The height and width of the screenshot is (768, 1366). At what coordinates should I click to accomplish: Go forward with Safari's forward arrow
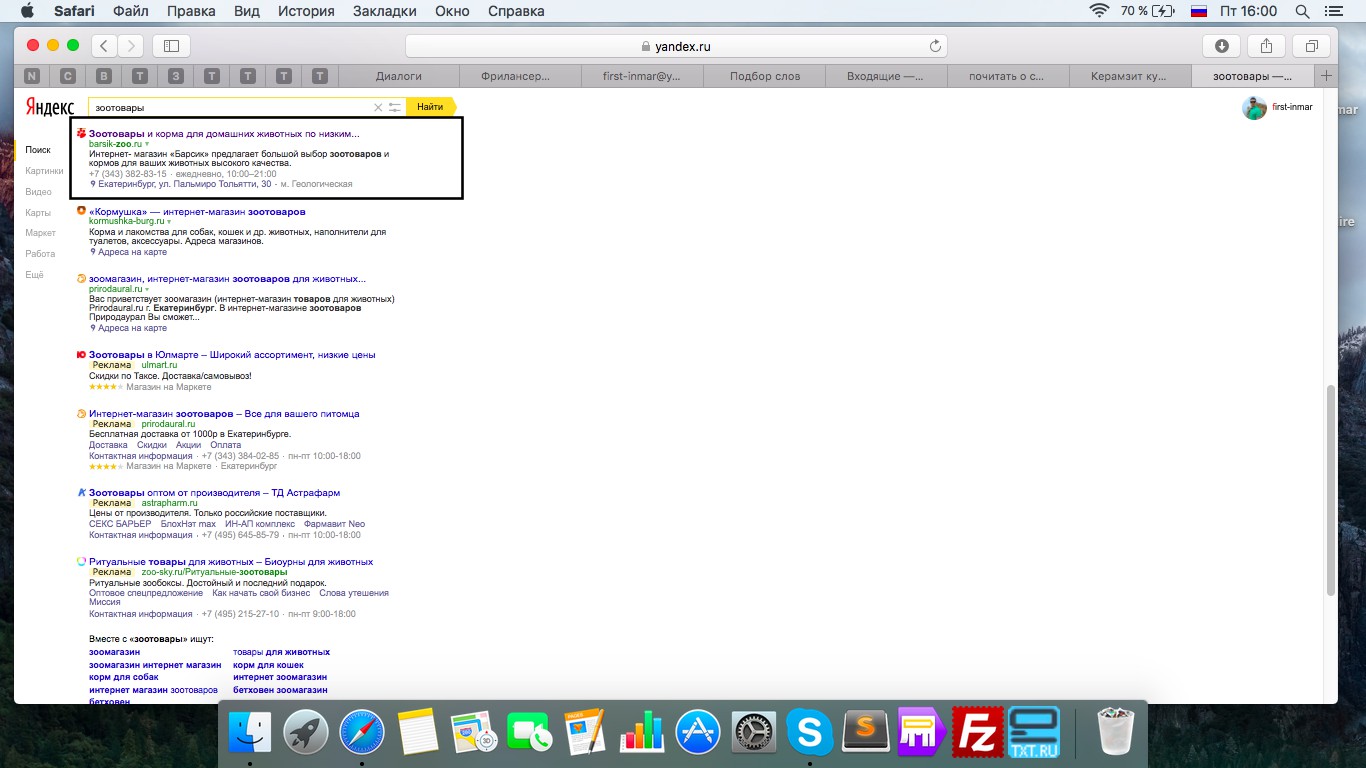(131, 46)
